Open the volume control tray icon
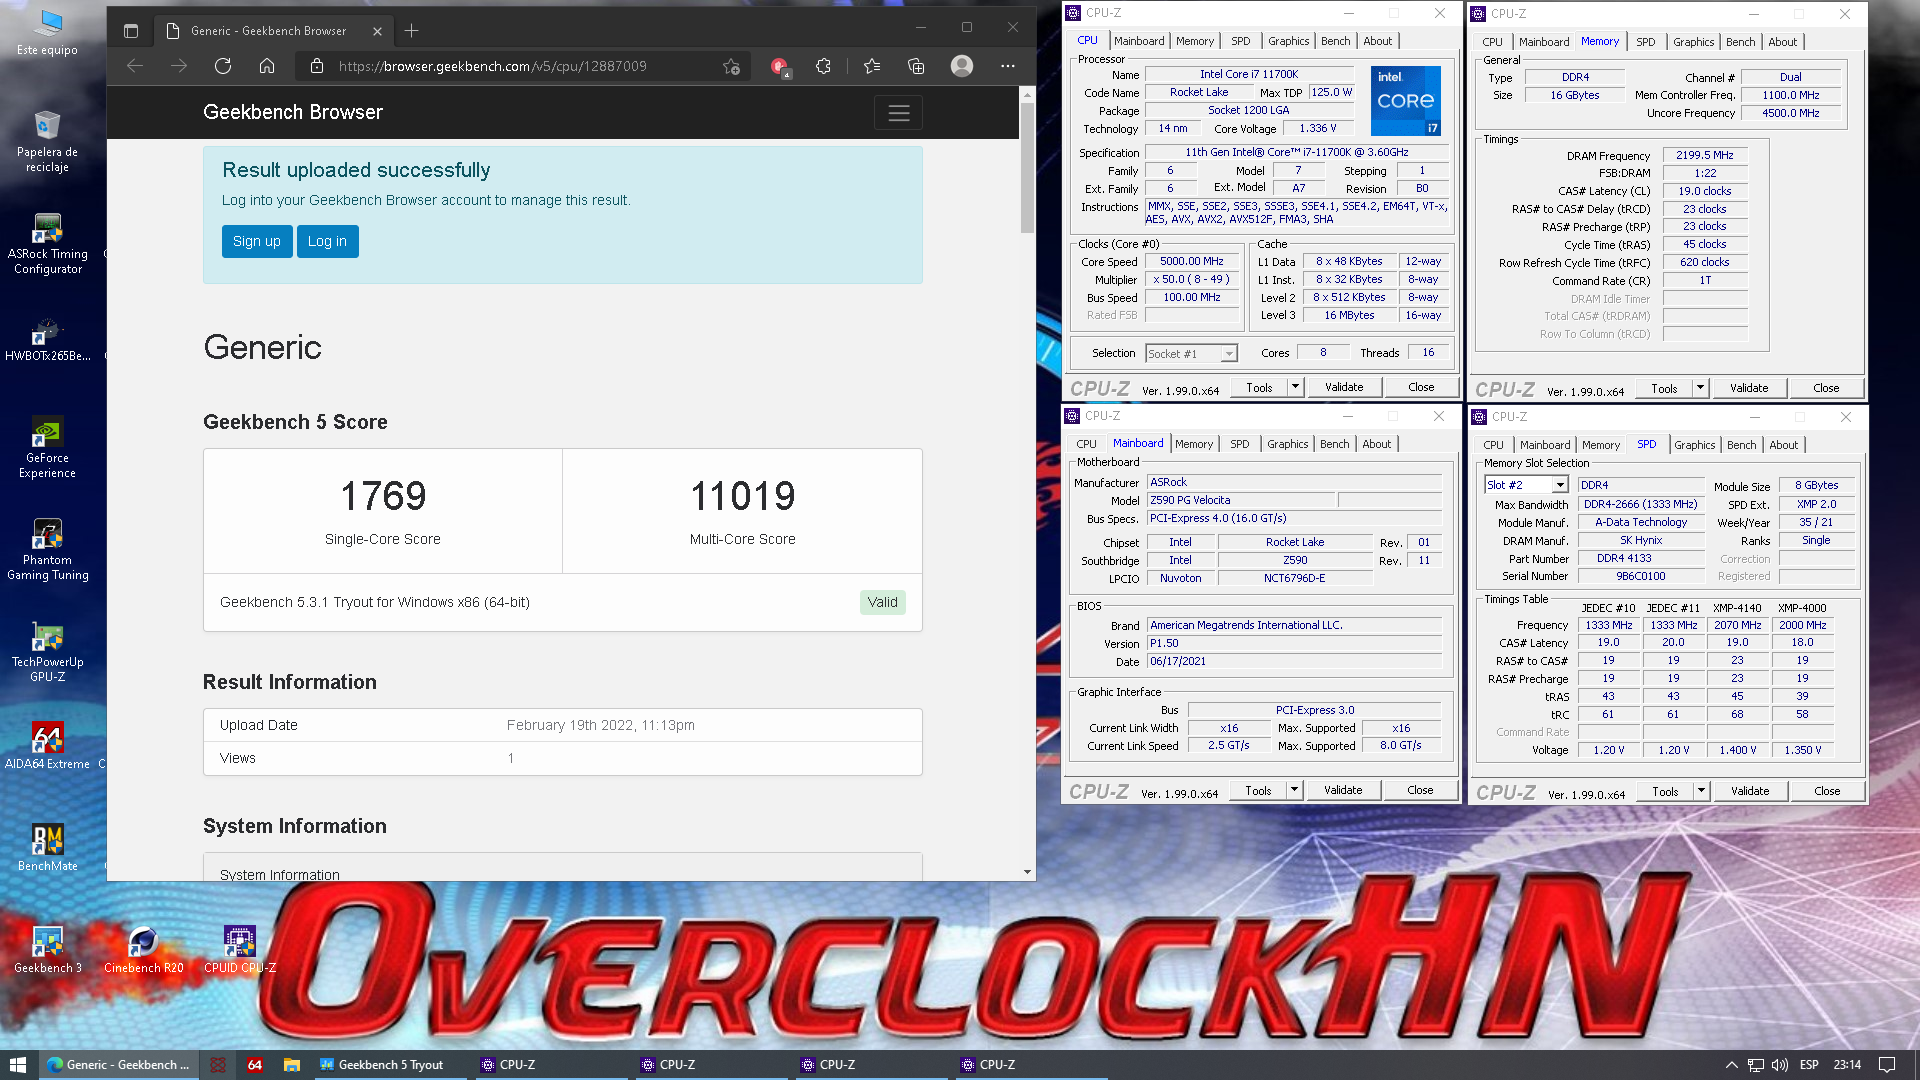The height and width of the screenshot is (1080, 1920). (x=1779, y=1065)
